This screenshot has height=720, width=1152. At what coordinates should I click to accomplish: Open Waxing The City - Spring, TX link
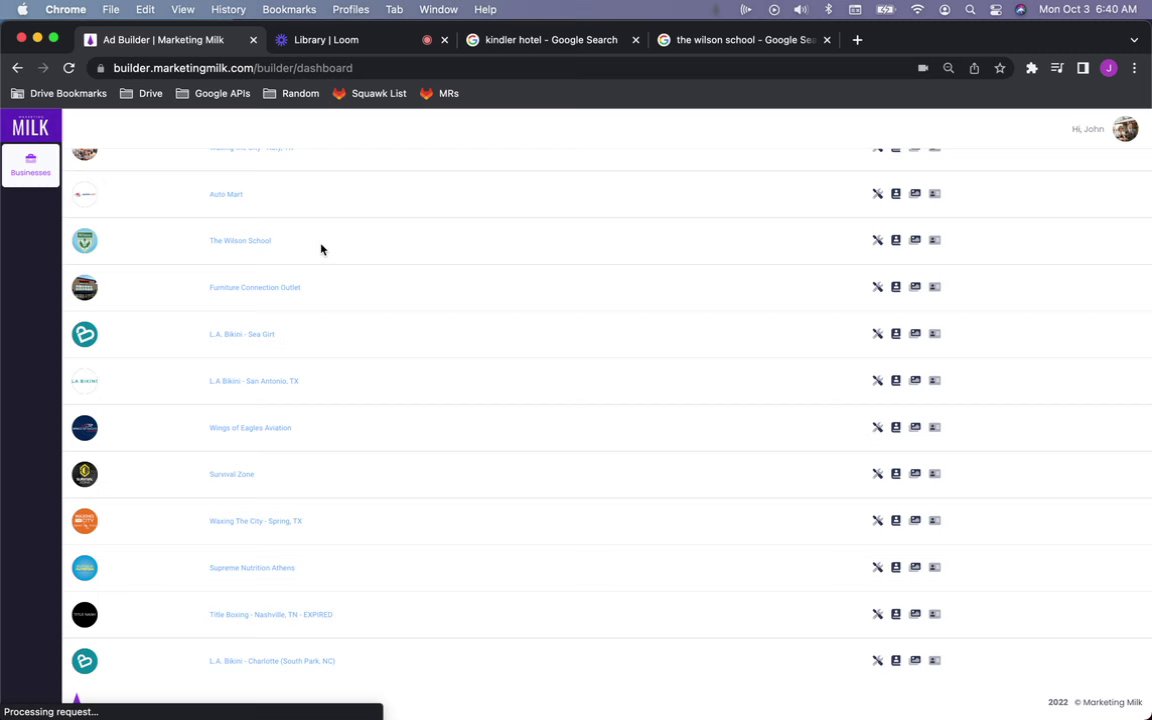pos(256,522)
